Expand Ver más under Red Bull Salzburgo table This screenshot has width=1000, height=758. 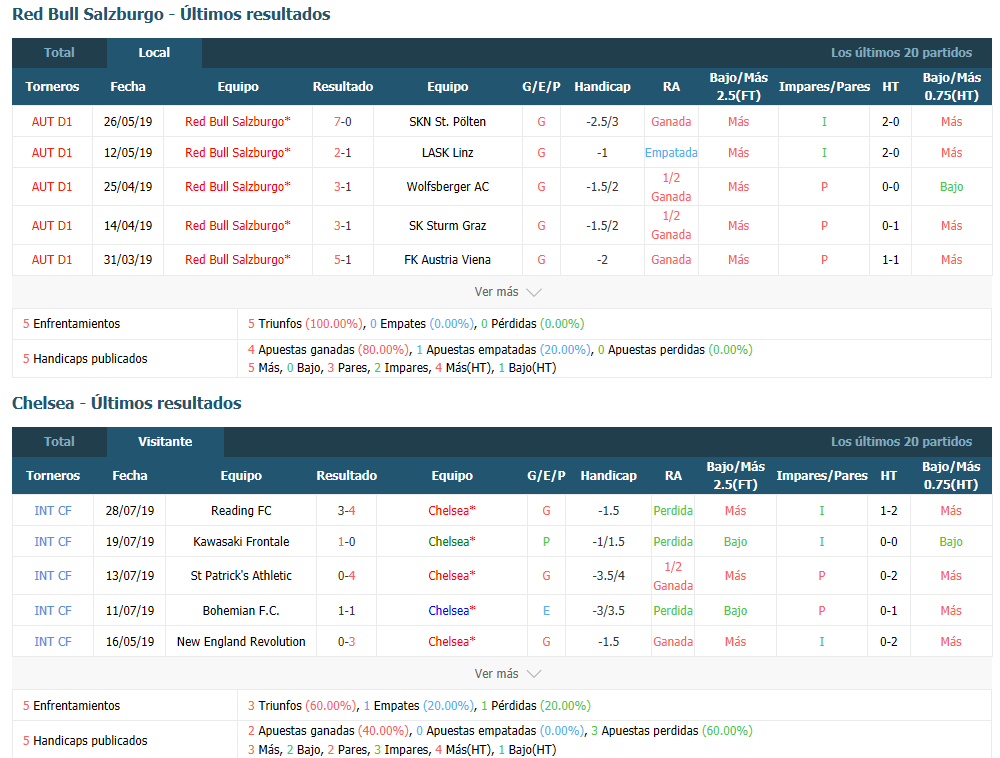click(507, 292)
